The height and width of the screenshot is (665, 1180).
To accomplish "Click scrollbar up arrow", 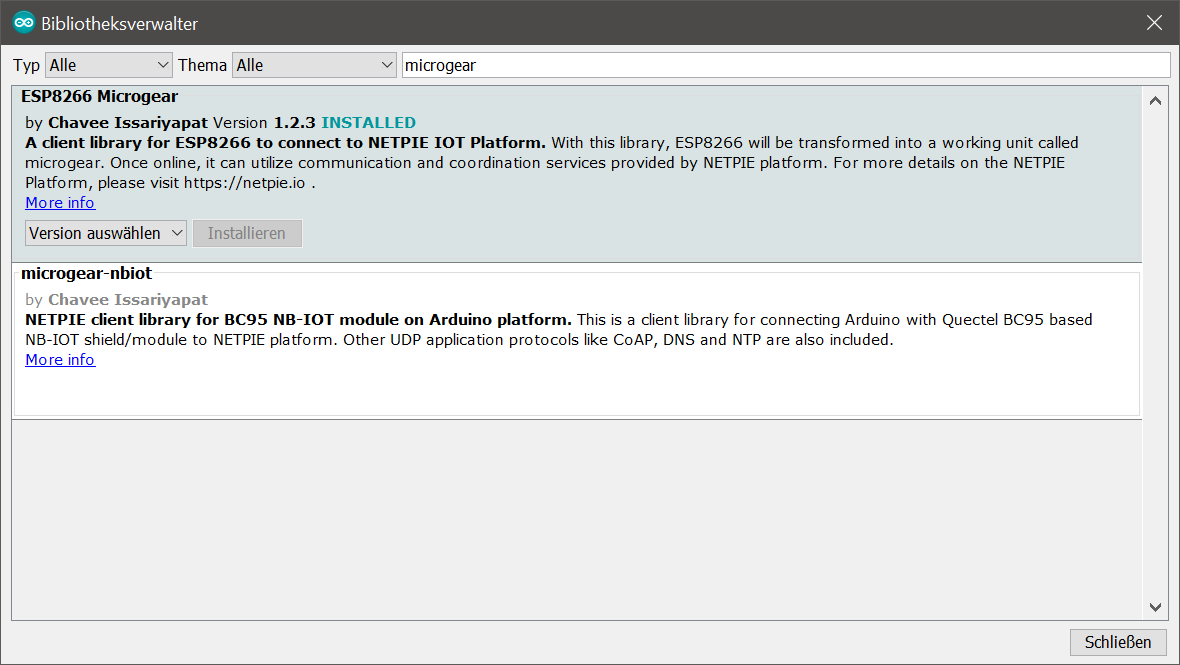I will [1155, 101].
